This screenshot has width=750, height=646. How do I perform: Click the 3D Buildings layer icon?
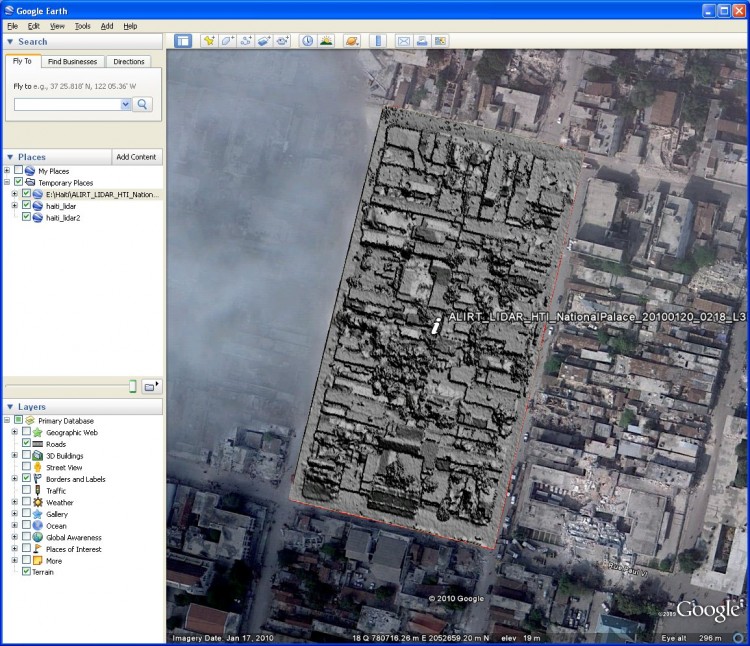[x=38, y=456]
